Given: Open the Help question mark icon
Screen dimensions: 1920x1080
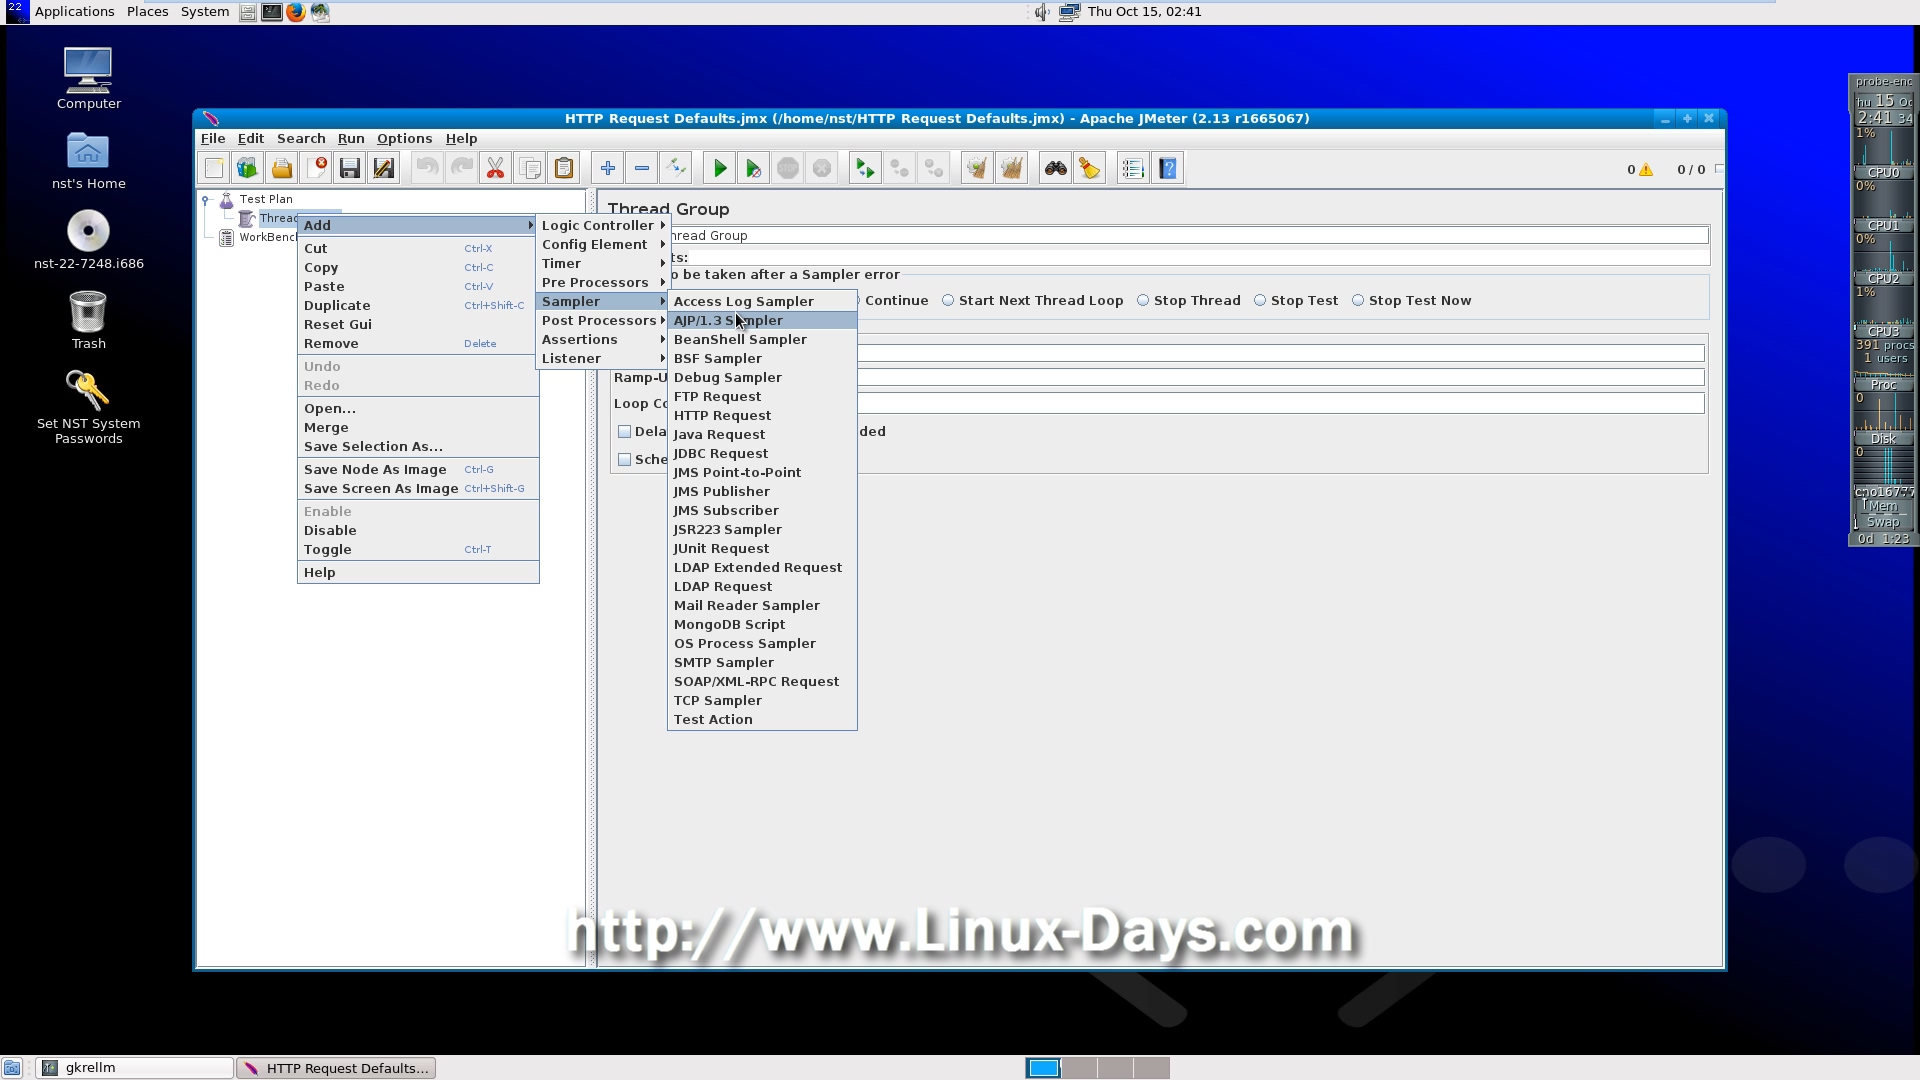Looking at the screenshot, I should pyautogui.click(x=1168, y=169).
